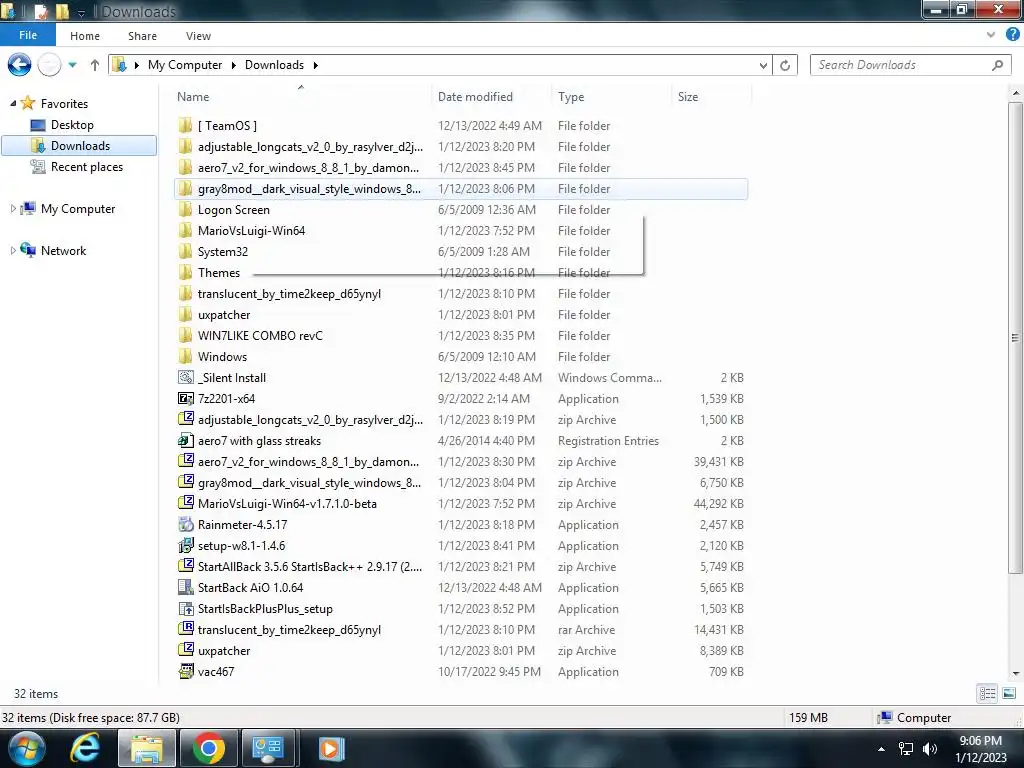Refresh the Downloads folder view

coord(785,65)
